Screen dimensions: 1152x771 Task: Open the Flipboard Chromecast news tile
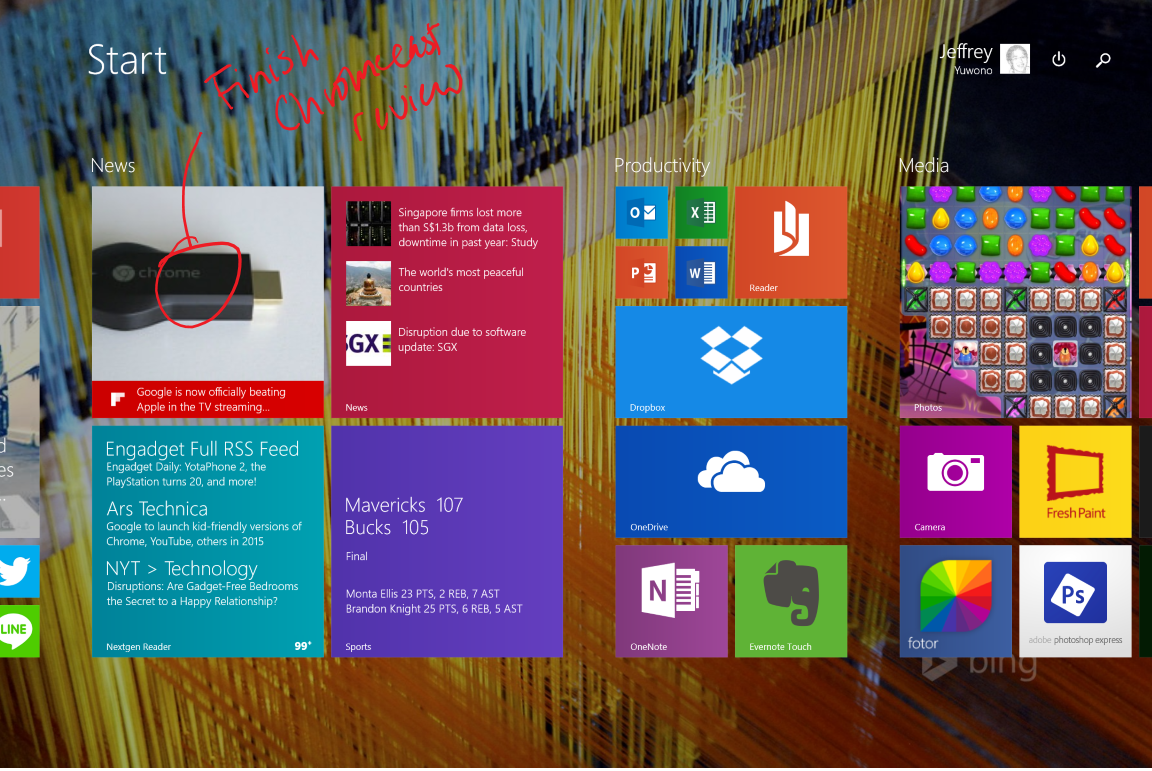pyautogui.click(x=208, y=301)
